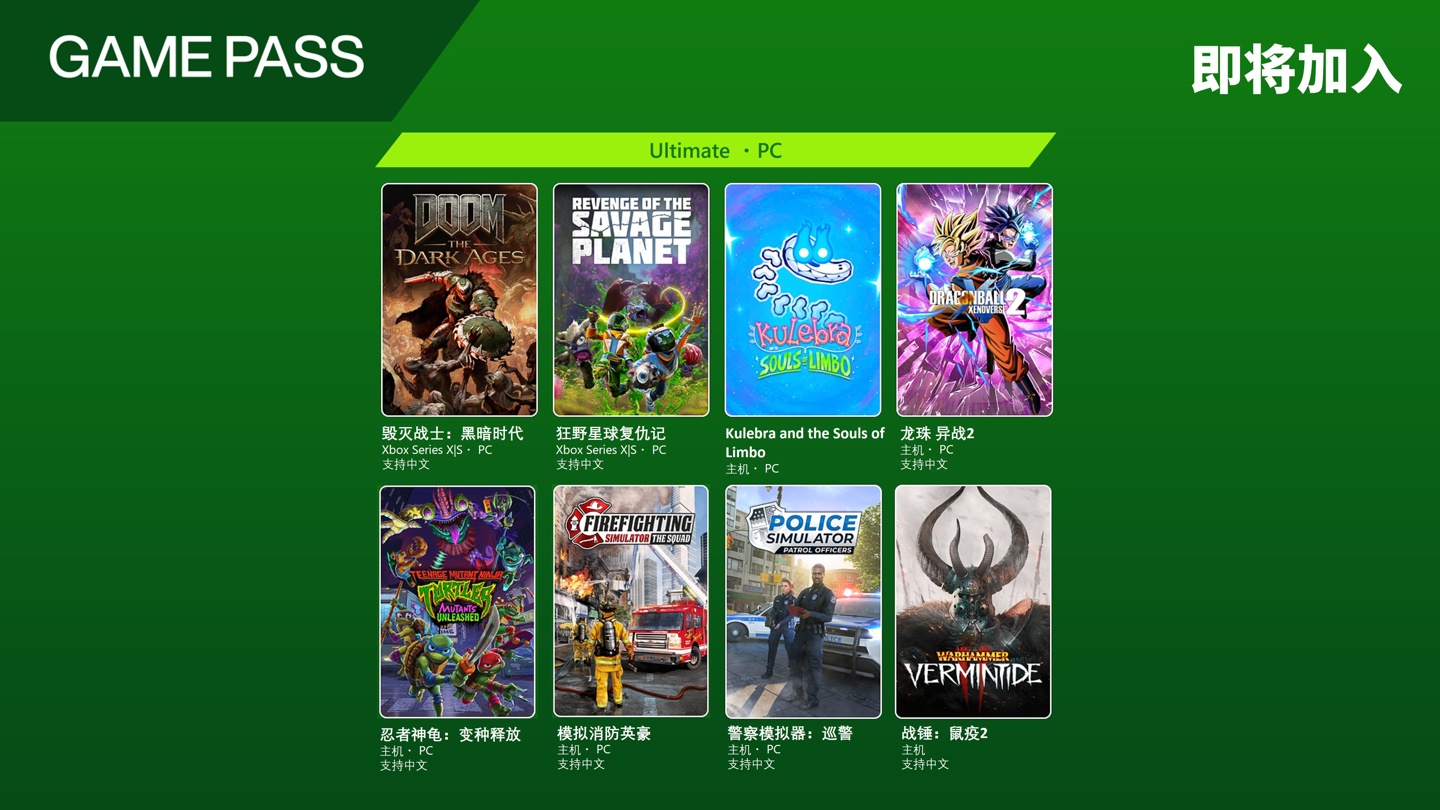Open the 模拟消防英豪 title link
Image resolution: width=1440 pixels, height=810 pixels.
[604, 733]
